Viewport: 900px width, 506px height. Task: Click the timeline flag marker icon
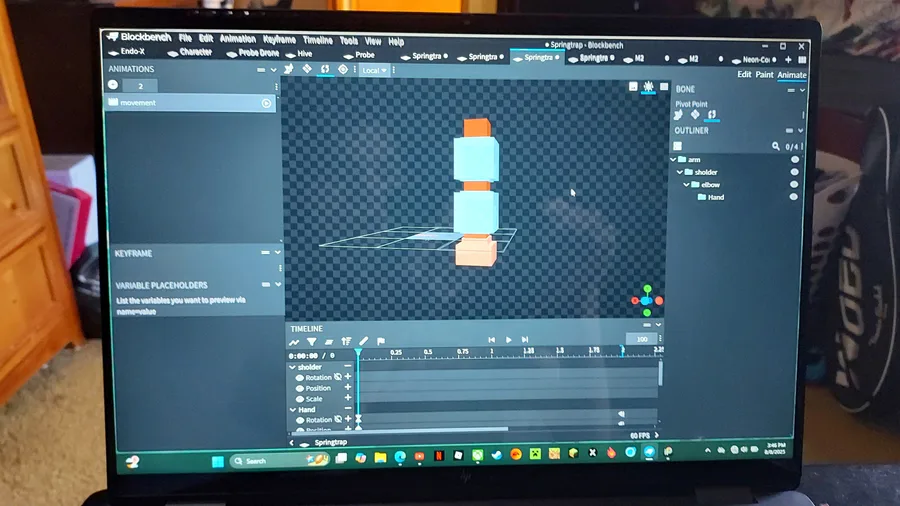[381, 341]
